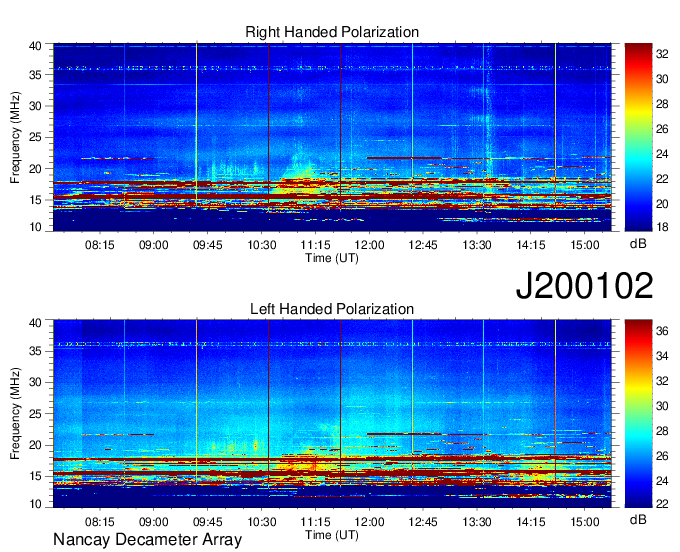Screen dimensions: 680x552
Task: Click the 40 MHz tick of the Right Handed plot
Action: coord(35,46)
